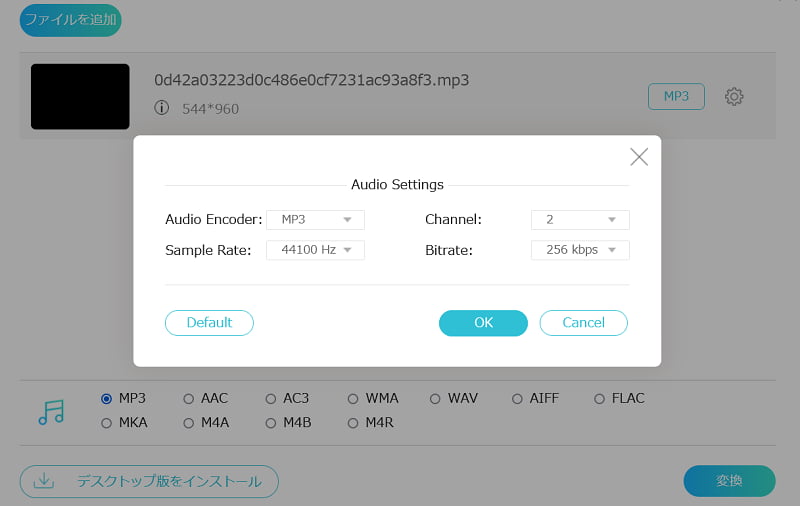Close the Audio Settings dialog with X
Image resolution: width=800 pixels, height=506 pixels.
click(639, 157)
